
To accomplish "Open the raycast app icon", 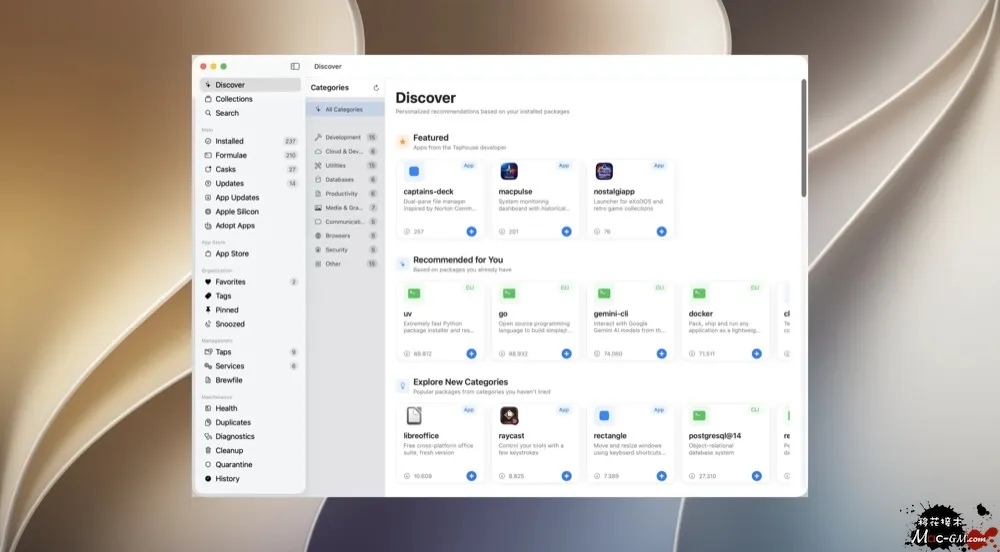I will point(509,416).
